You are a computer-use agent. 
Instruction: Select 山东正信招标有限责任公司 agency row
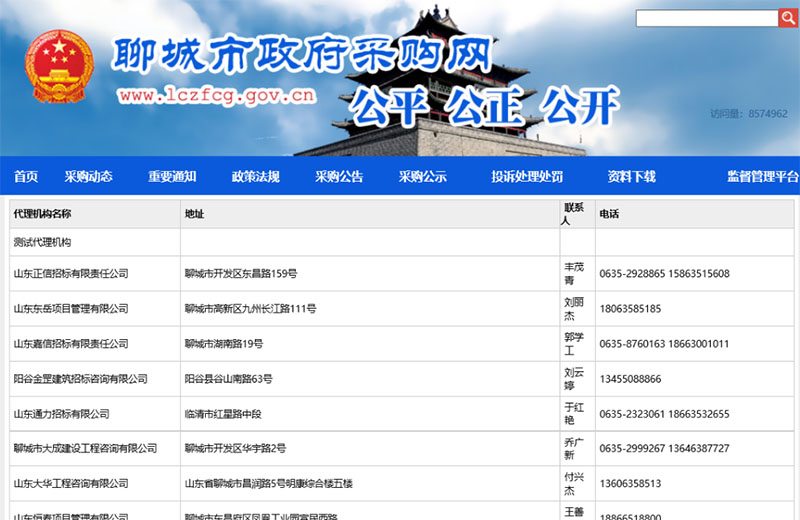tap(71, 273)
